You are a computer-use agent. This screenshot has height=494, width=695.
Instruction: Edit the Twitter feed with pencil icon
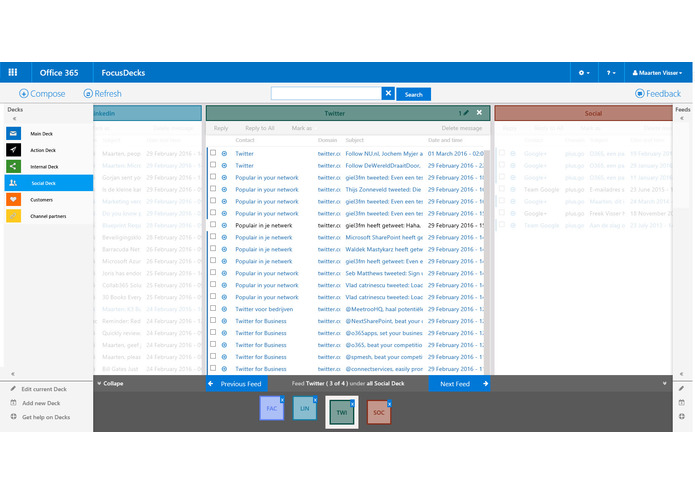pos(466,113)
